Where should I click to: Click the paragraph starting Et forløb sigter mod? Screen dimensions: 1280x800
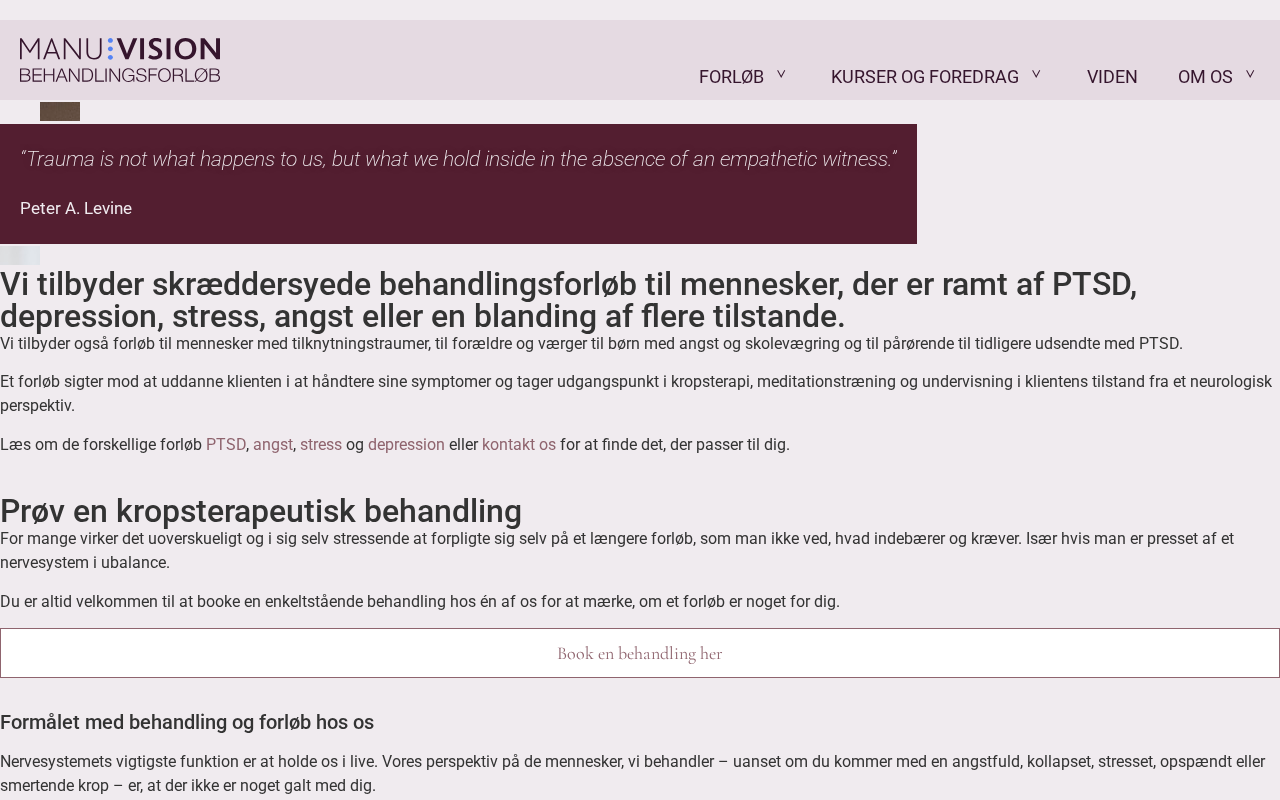636,394
